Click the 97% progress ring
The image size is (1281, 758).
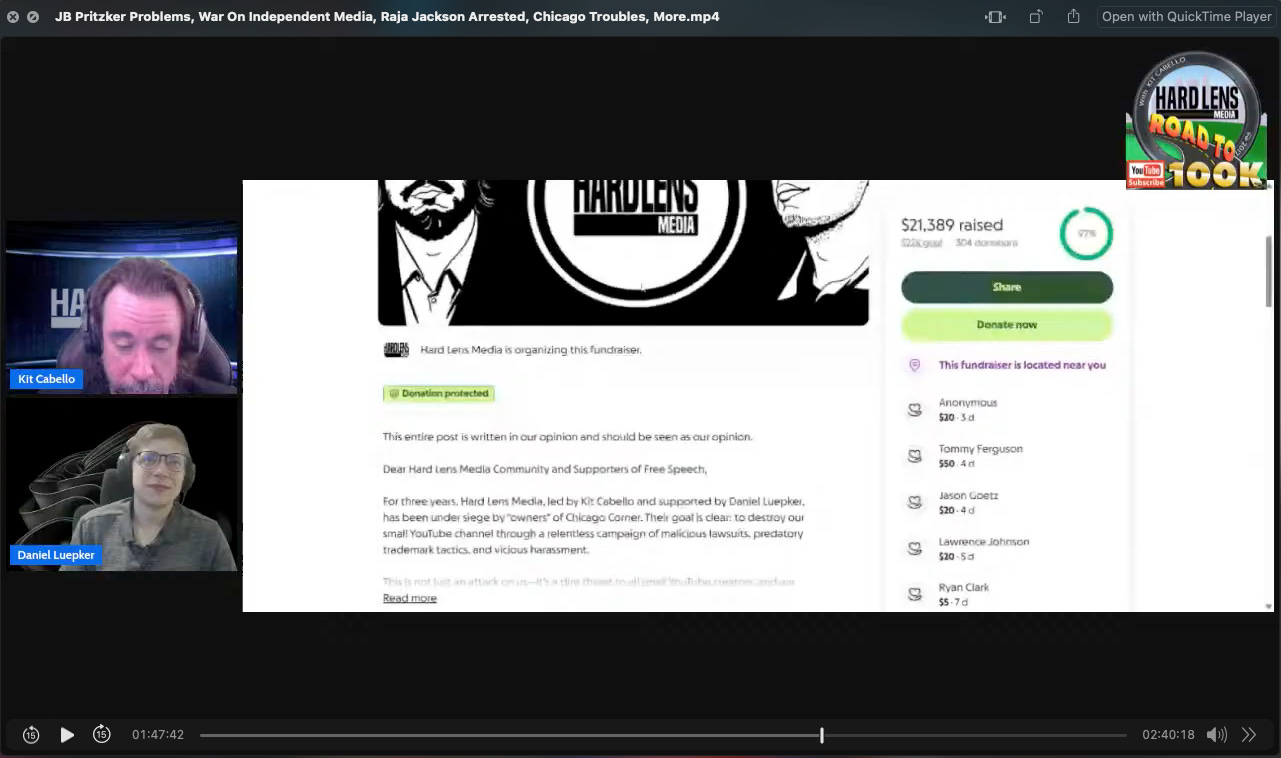(x=1086, y=234)
